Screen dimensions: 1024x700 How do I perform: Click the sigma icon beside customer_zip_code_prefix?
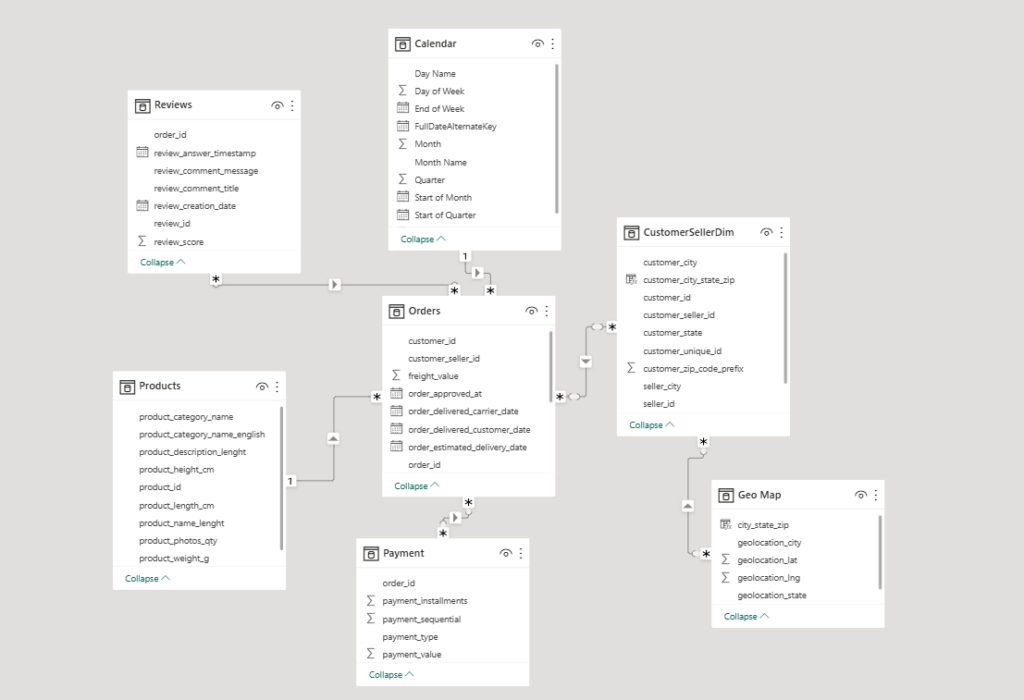629,367
